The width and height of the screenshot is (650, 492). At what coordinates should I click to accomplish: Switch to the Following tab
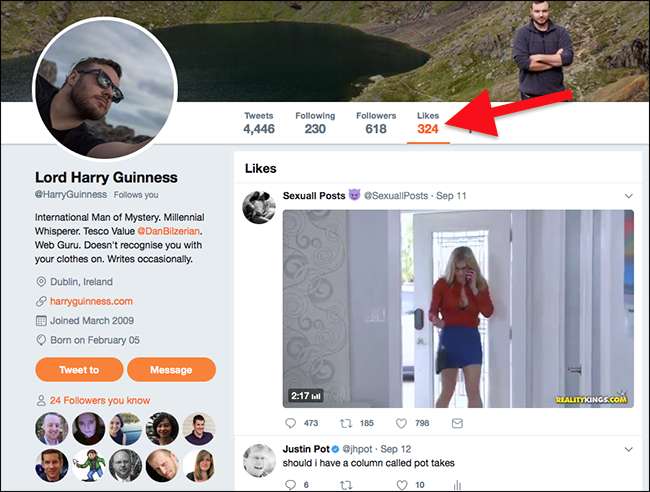point(315,123)
